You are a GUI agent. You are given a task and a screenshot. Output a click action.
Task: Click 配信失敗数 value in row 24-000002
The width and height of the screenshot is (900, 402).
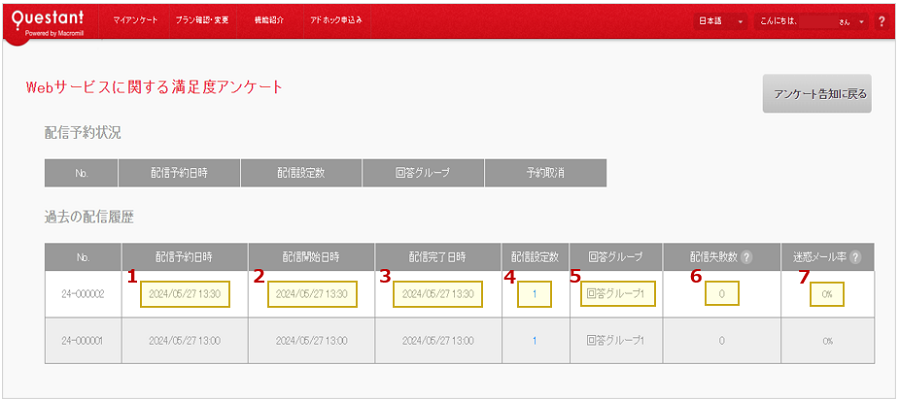point(721,294)
